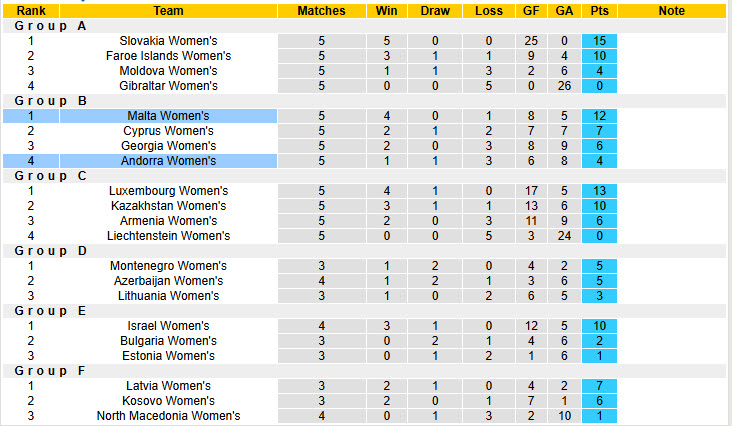732x426 pixels.
Task: Click the Group A section header
Action: [x=51, y=26]
